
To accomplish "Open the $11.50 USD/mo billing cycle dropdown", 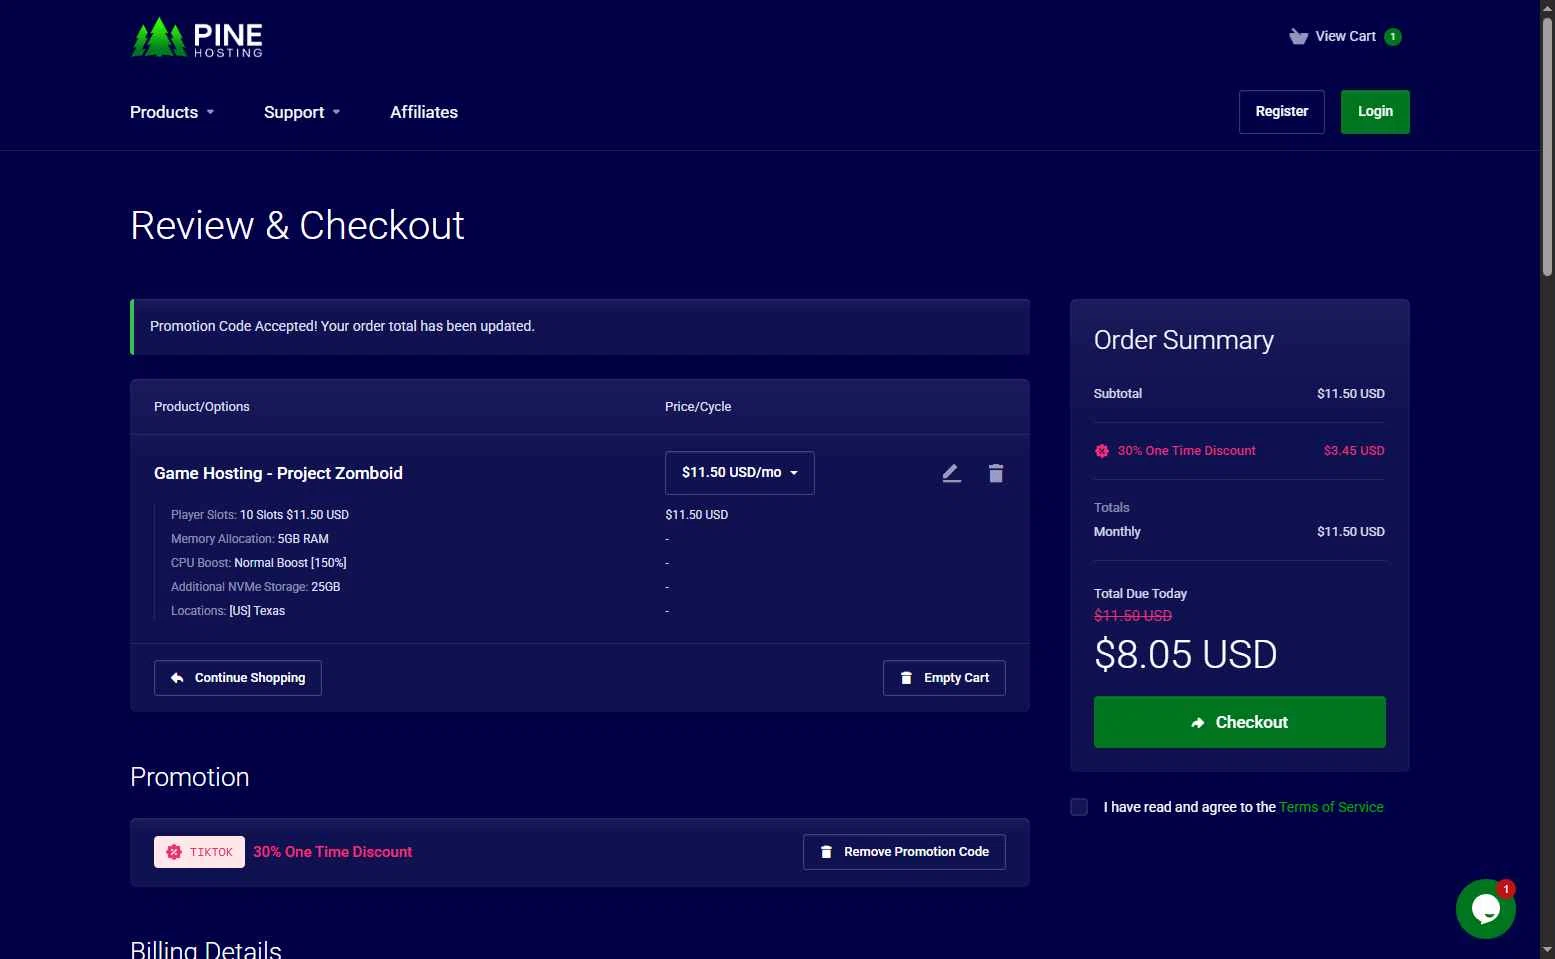I will click(740, 473).
